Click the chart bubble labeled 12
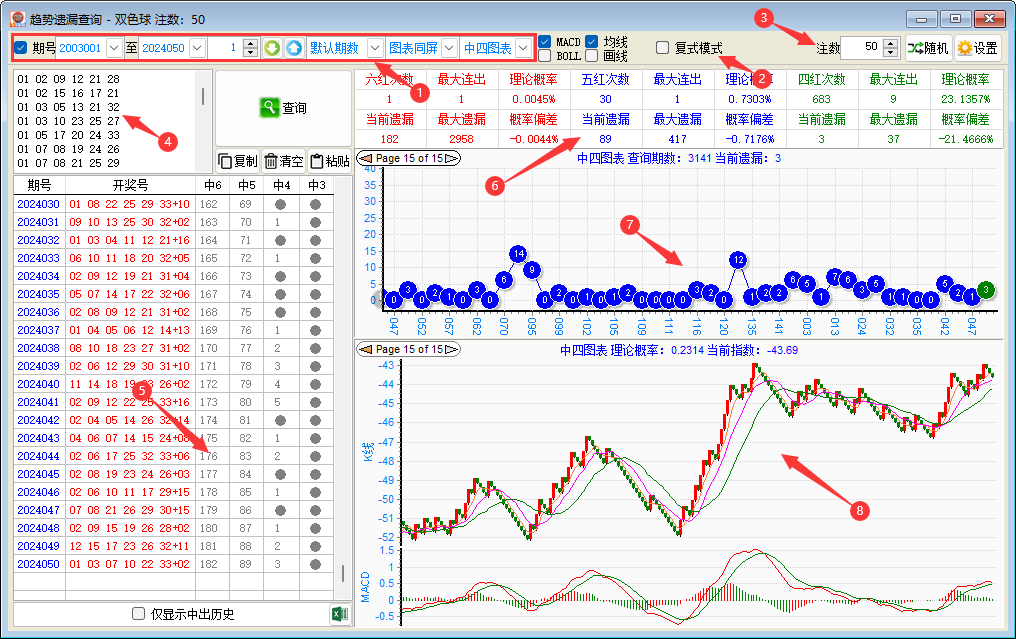The height and width of the screenshot is (639, 1016). pos(738,260)
